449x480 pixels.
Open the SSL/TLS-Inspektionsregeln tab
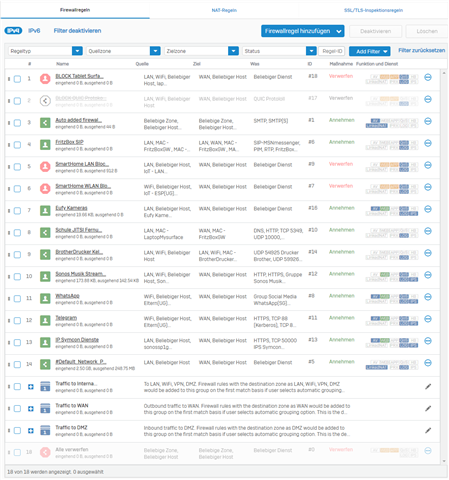(373, 10)
